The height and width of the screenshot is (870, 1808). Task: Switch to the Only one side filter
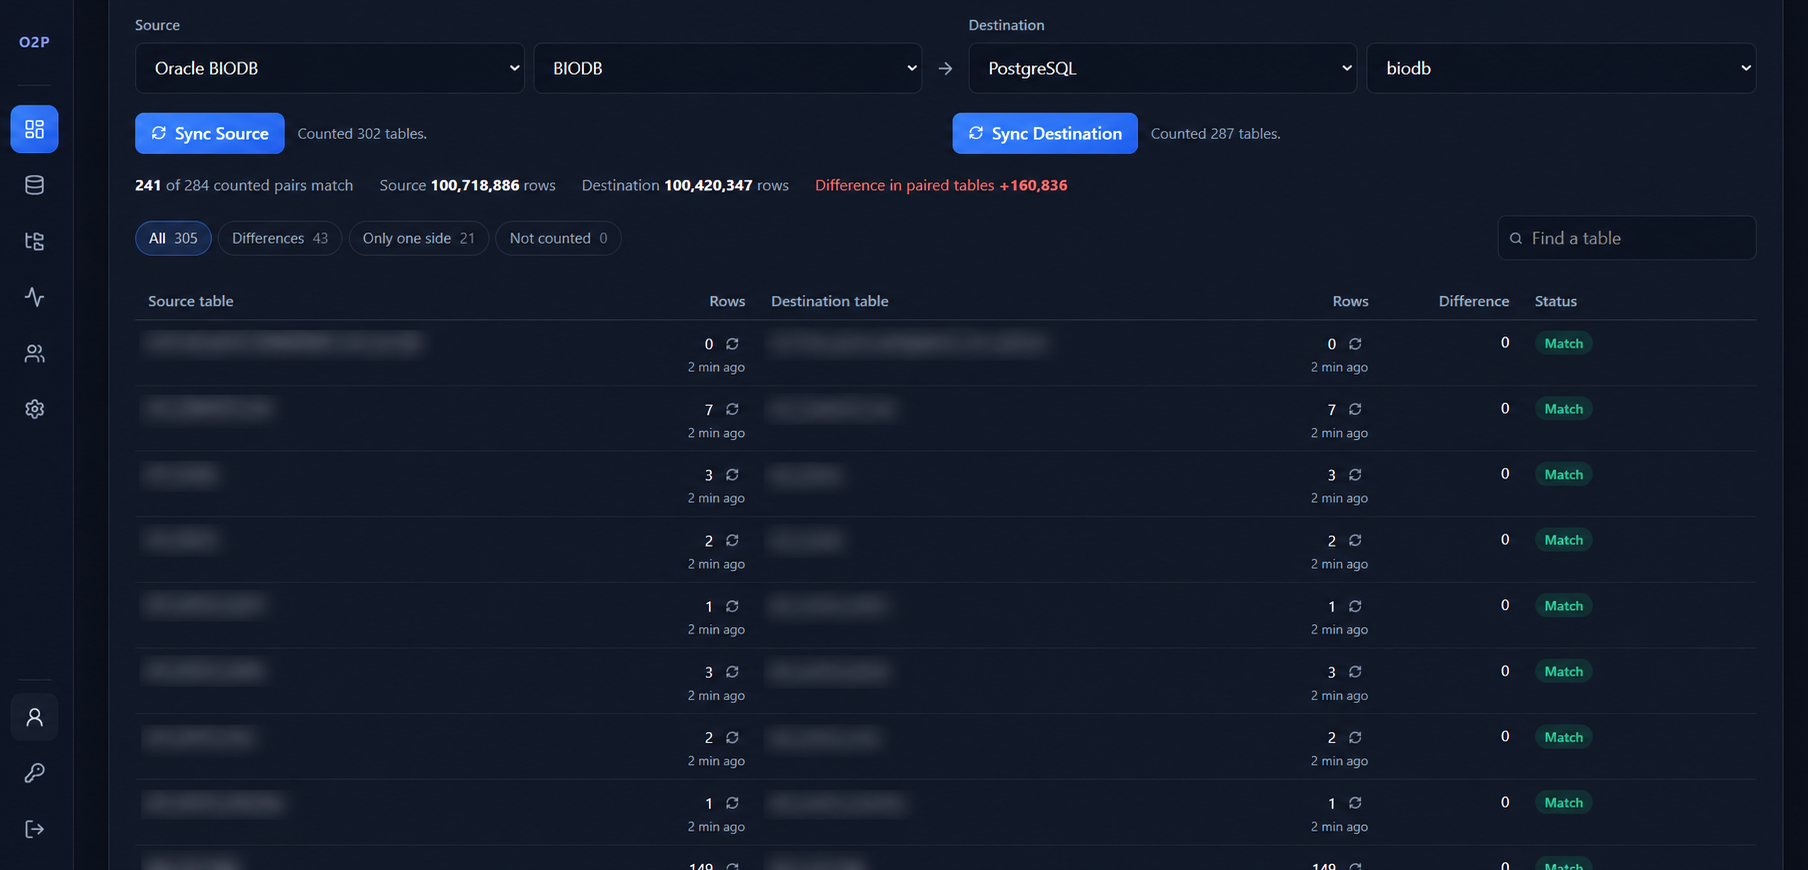coord(418,238)
